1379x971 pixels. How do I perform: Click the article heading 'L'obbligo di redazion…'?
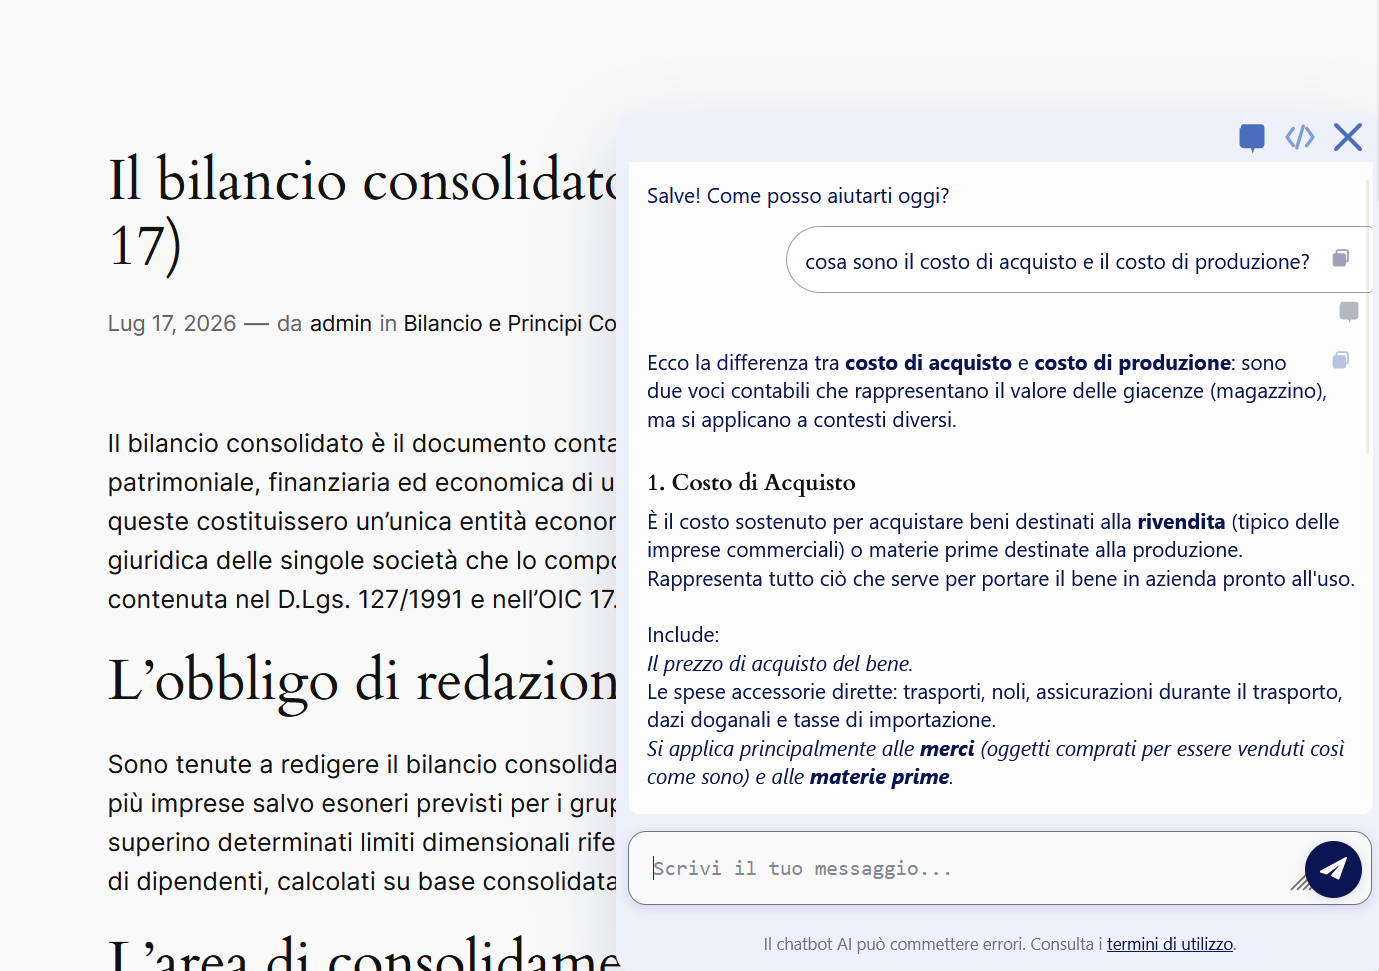click(x=363, y=681)
